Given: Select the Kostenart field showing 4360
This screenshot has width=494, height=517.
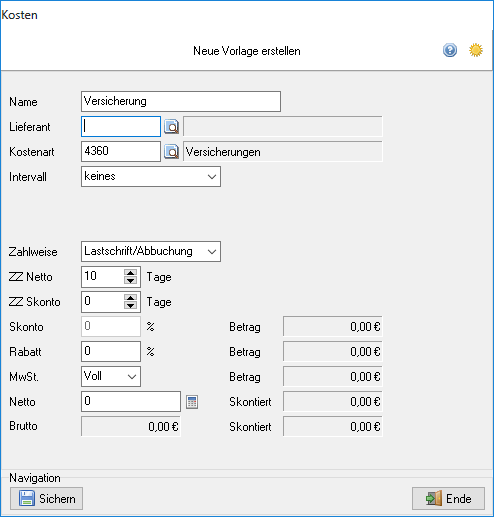Looking at the screenshot, I should pyautogui.click(x=121, y=151).
